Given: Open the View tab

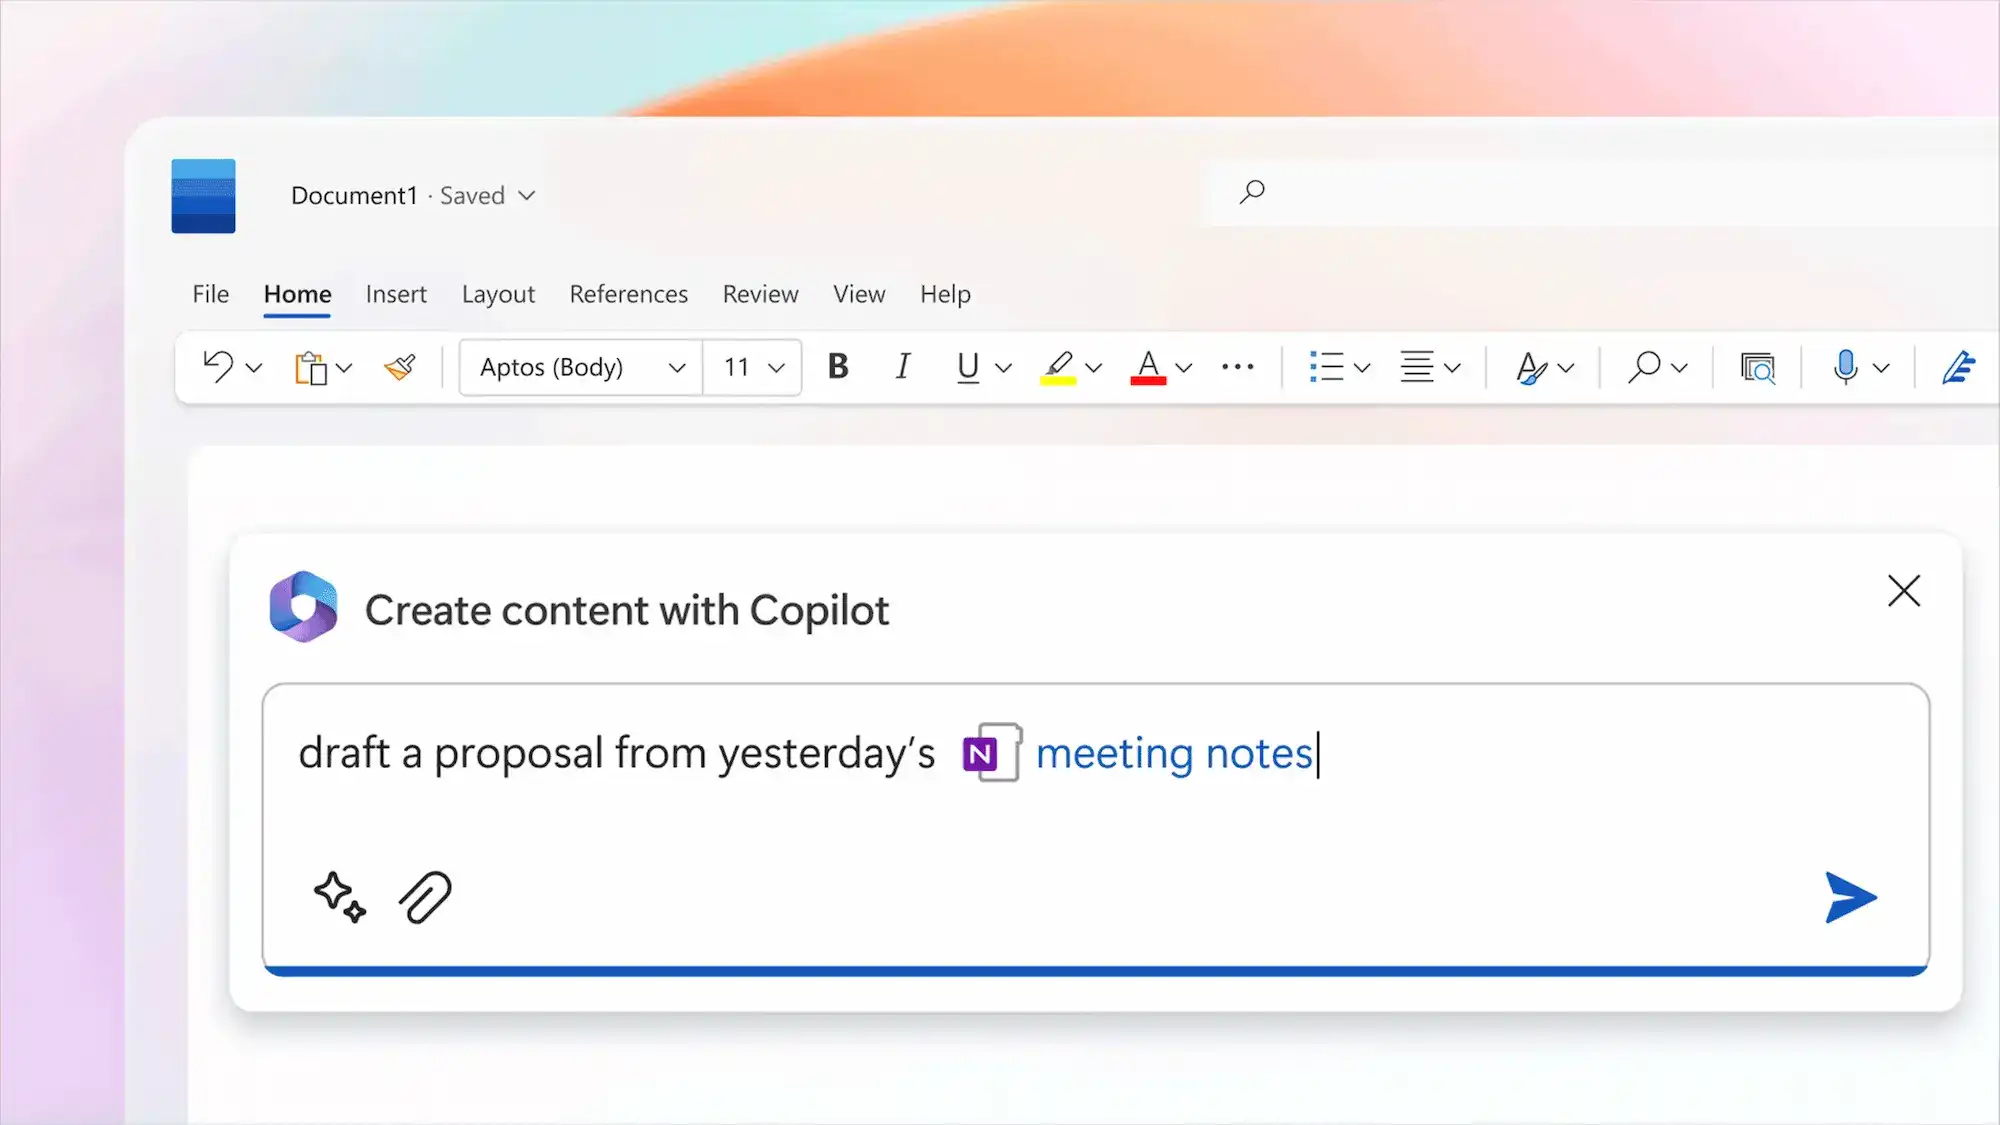Looking at the screenshot, I should pos(859,294).
